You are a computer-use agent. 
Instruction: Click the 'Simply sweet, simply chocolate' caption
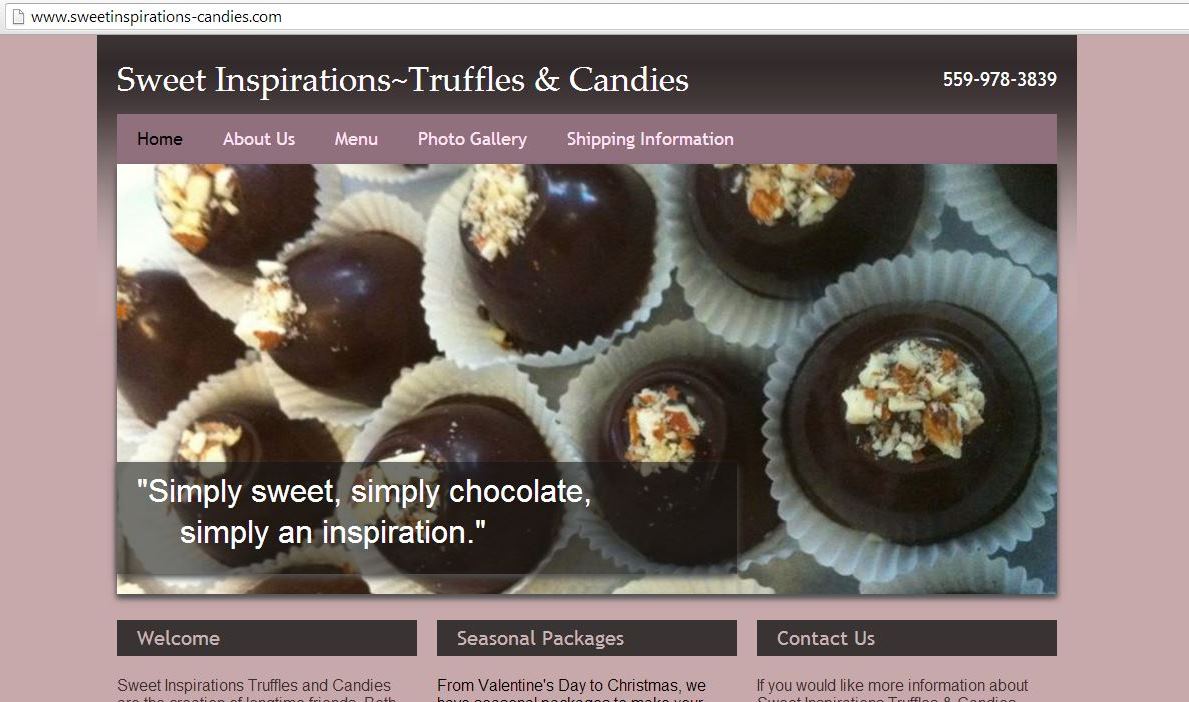coord(364,512)
